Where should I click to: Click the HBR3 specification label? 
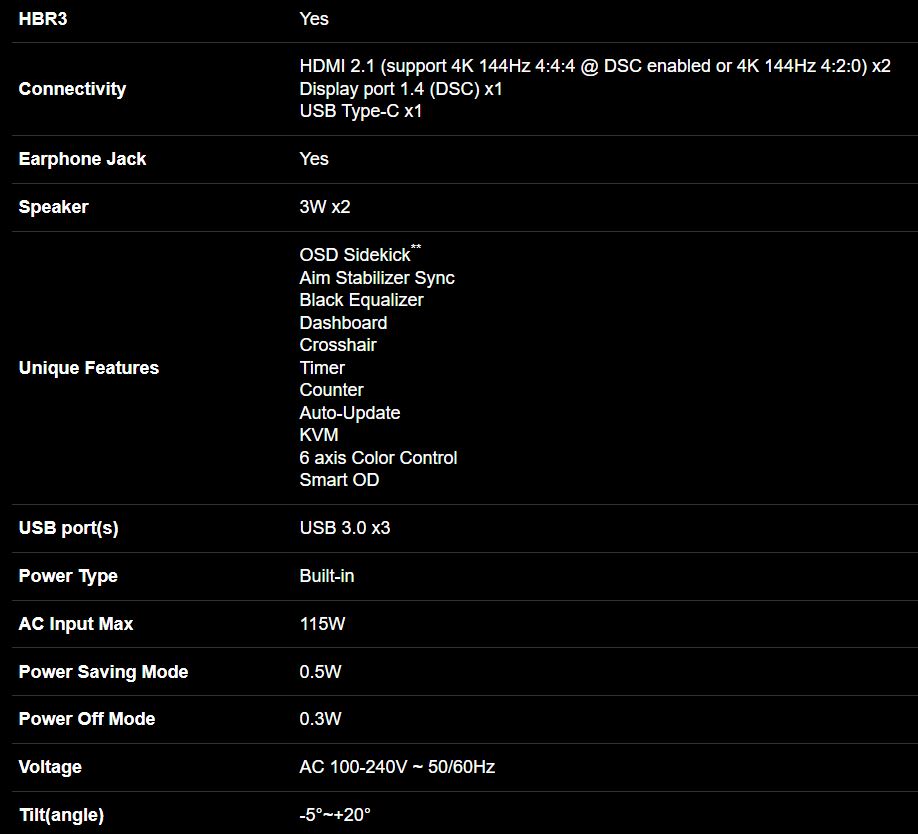pyautogui.click(x=43, y=19)
